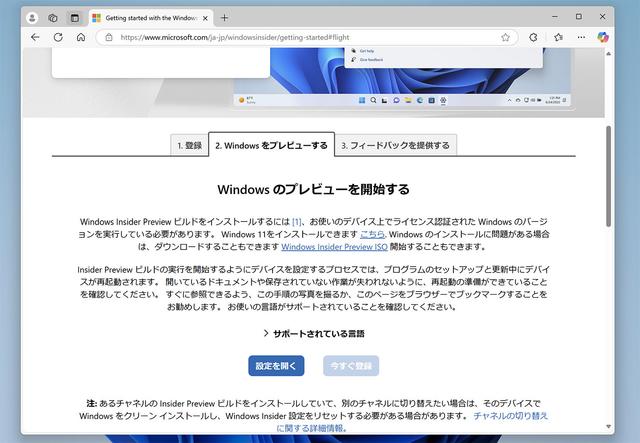Add this page to favorites star
640x443 pixels.
505,37
